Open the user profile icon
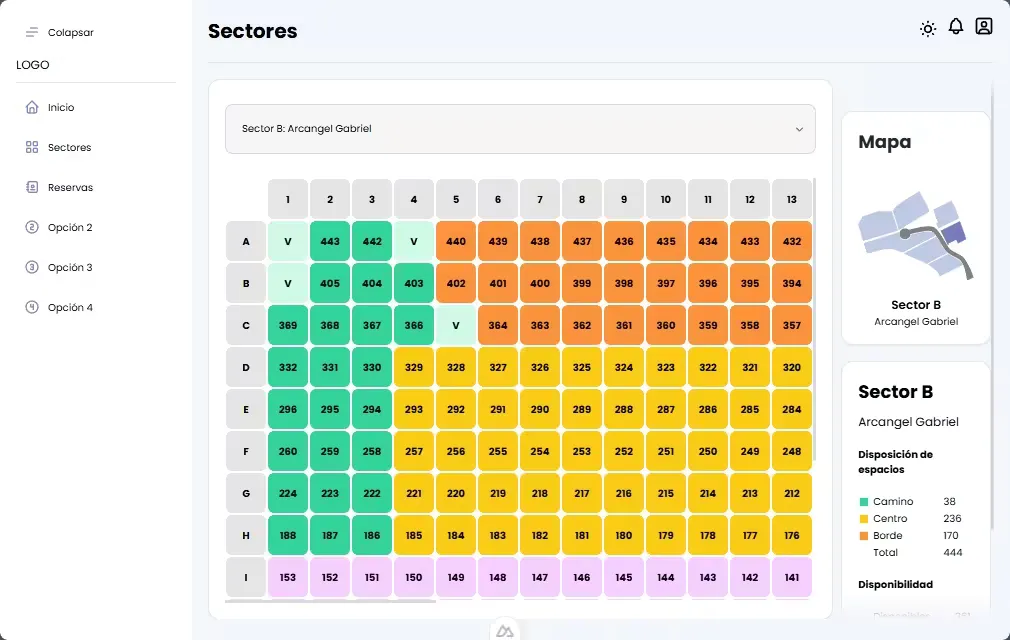 coord(984,27)
